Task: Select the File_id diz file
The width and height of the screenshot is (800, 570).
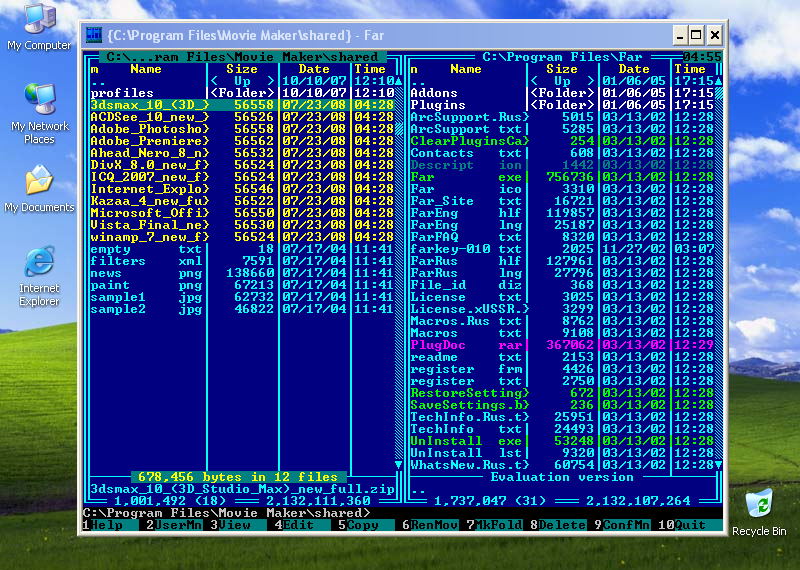Action: (x=562, y=285)
